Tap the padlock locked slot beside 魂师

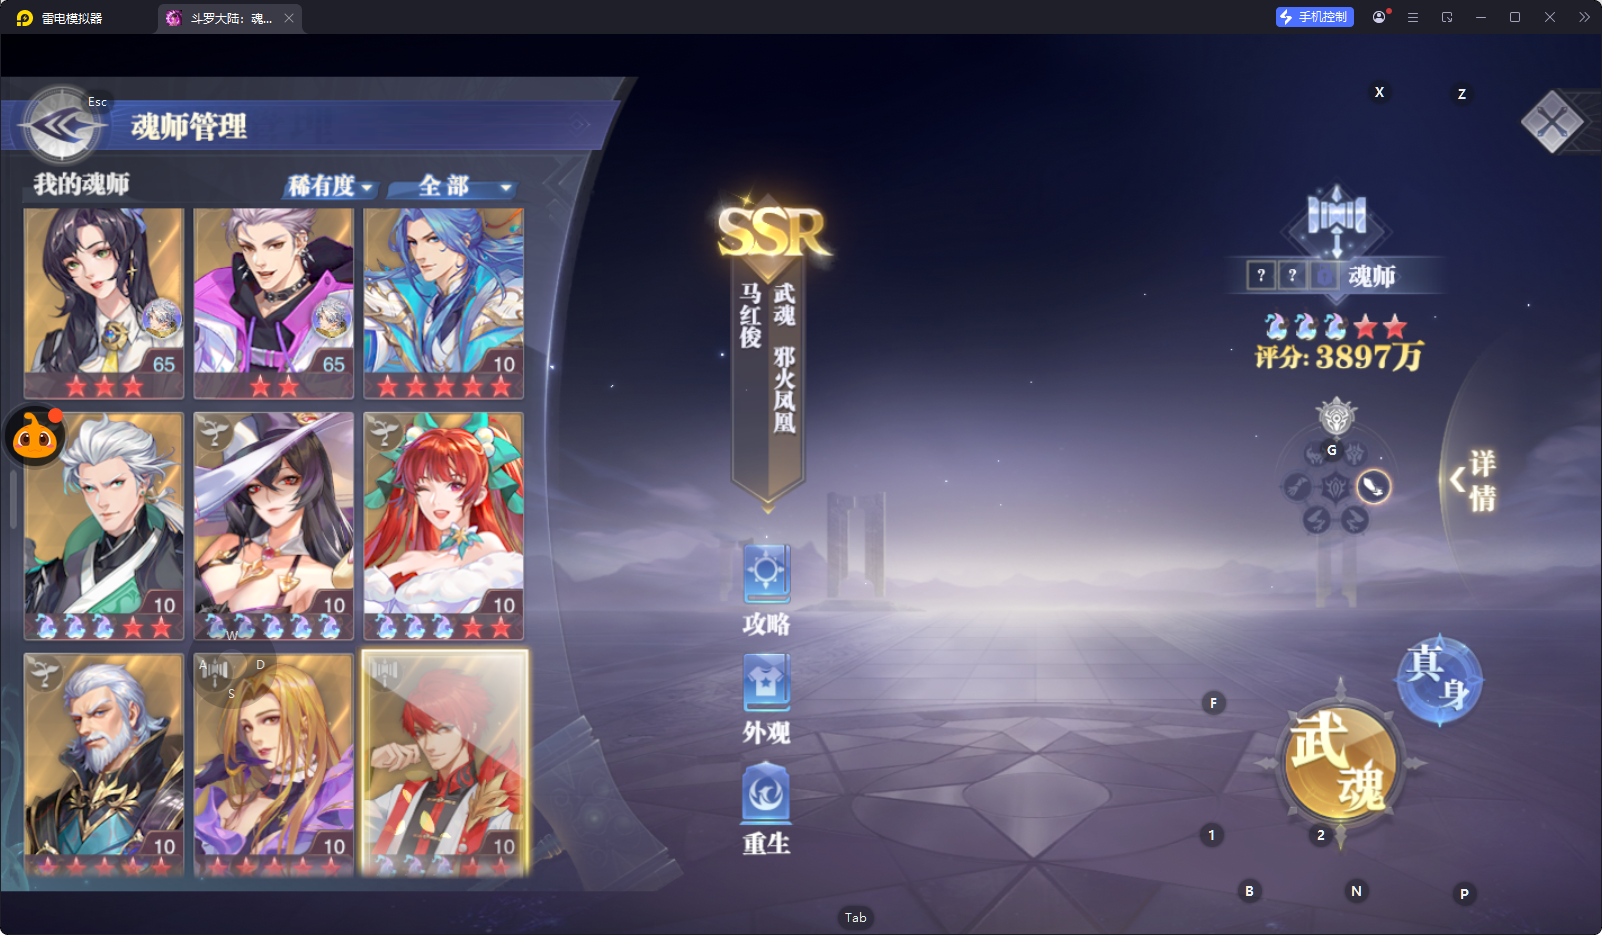coord(1324,275)
